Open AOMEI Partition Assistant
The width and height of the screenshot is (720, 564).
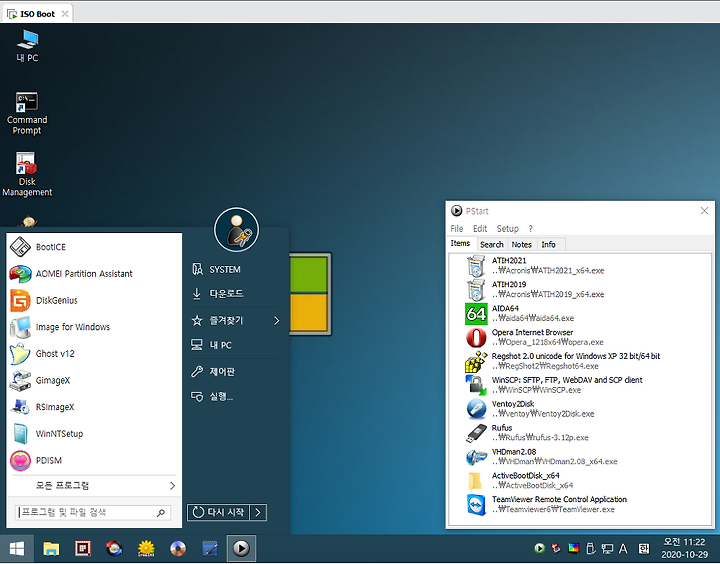click(x=94, y=274)
